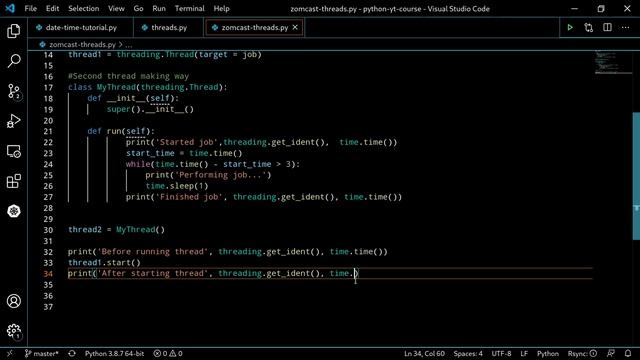Open the Help menu
Viewport: 640px width, 360px height.
(x=222, y=9)
